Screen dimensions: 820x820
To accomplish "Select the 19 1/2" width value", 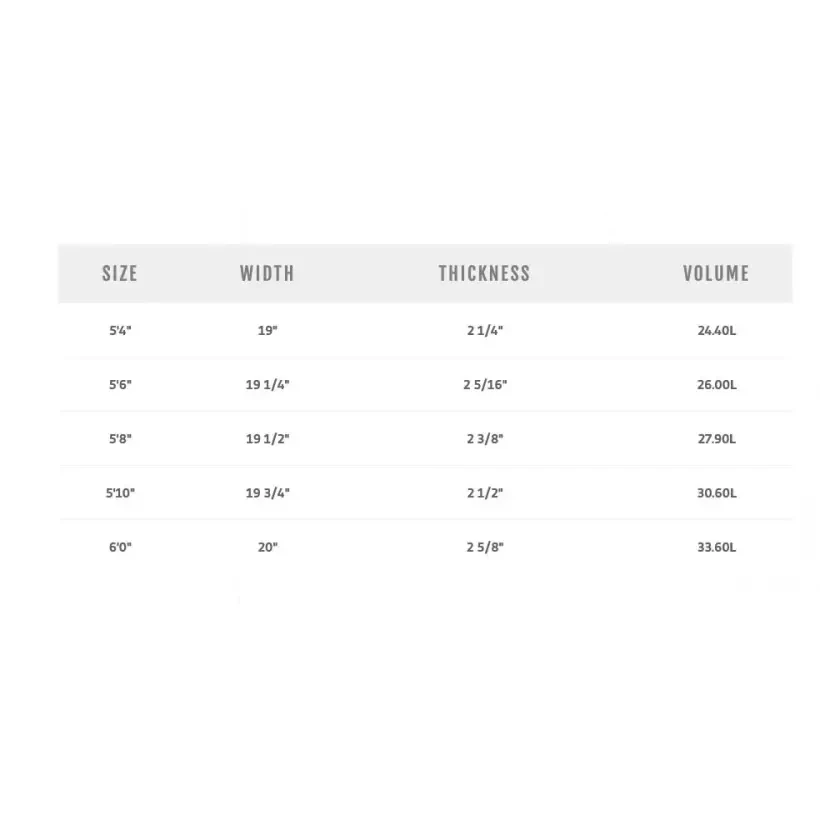I will pyautogui.click(x=267, y=438).
